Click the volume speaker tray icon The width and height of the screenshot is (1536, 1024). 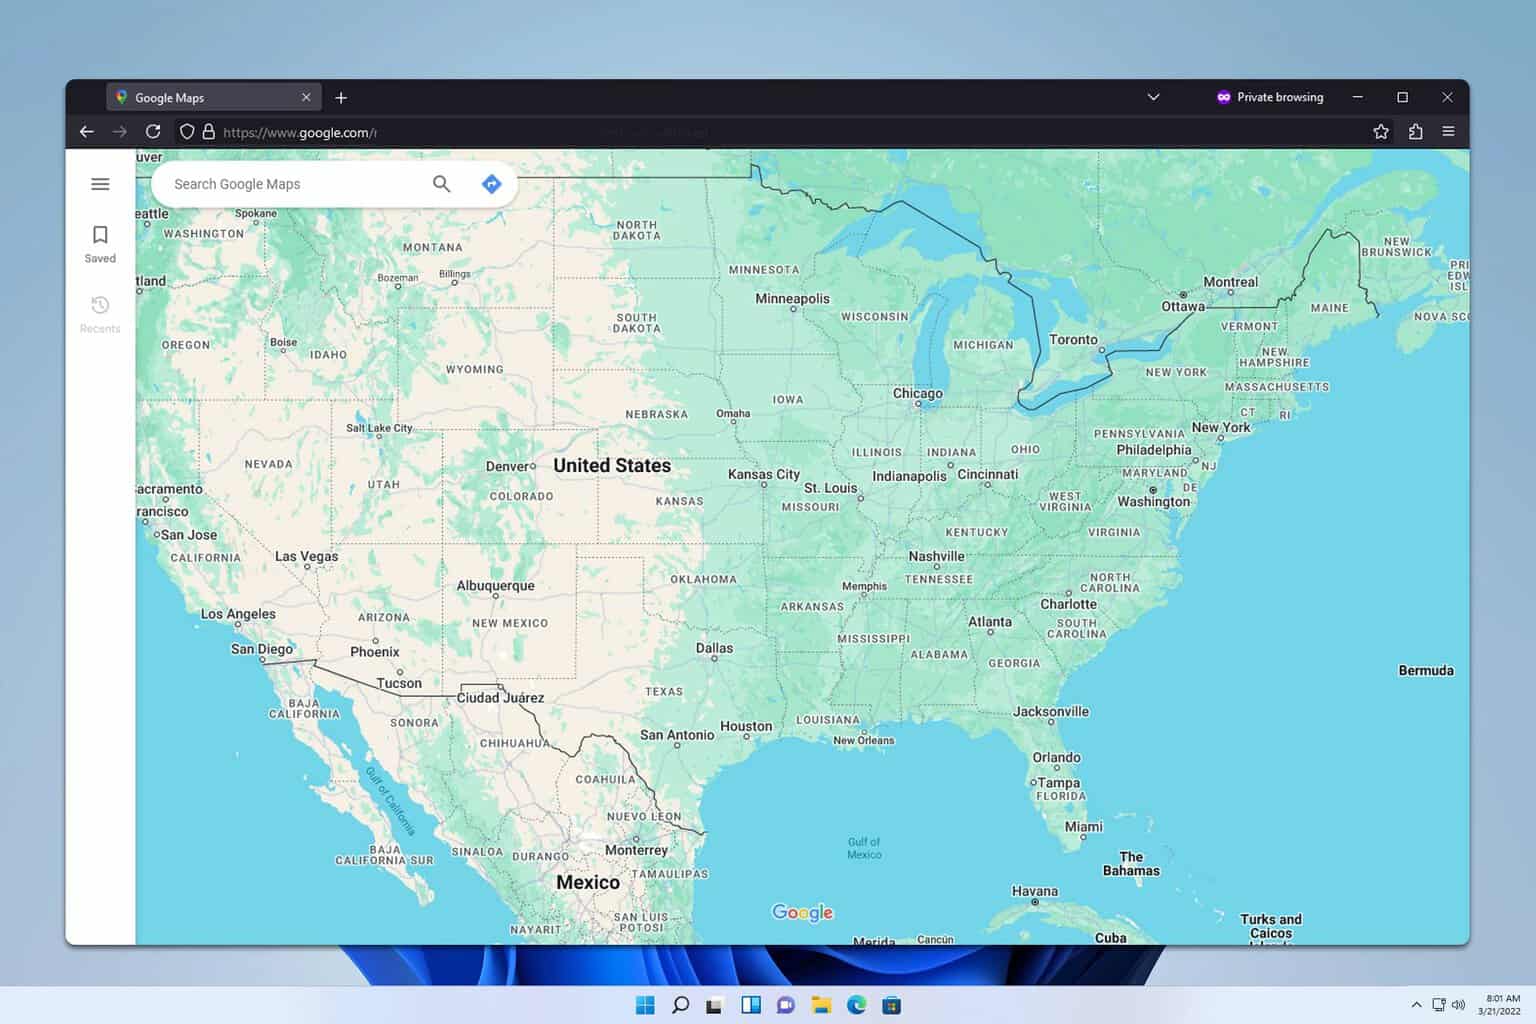coord(1458,1005)
